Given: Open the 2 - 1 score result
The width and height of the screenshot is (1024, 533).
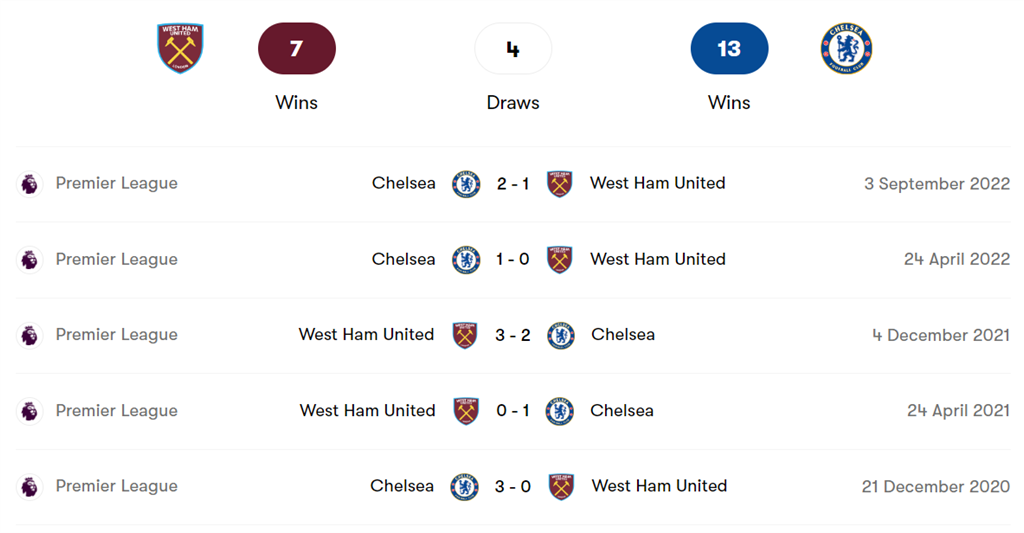Looking at the screenshot, I should [513, 184].
